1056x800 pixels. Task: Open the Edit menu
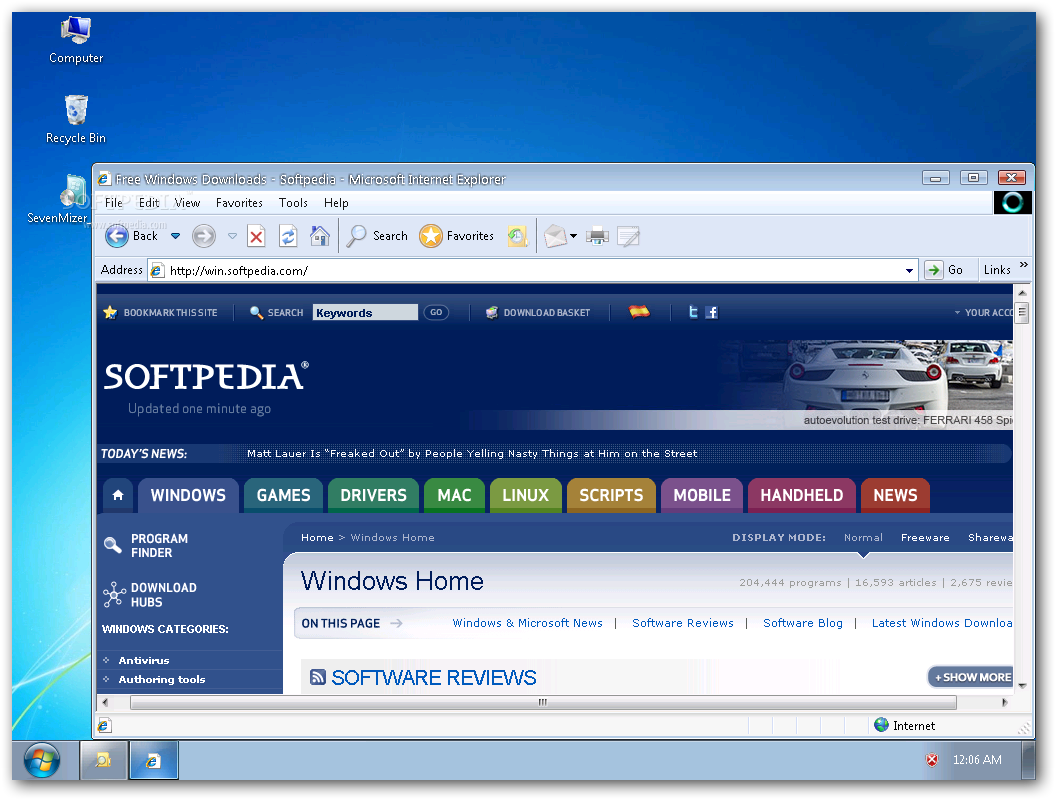click(x=149, y=203)
